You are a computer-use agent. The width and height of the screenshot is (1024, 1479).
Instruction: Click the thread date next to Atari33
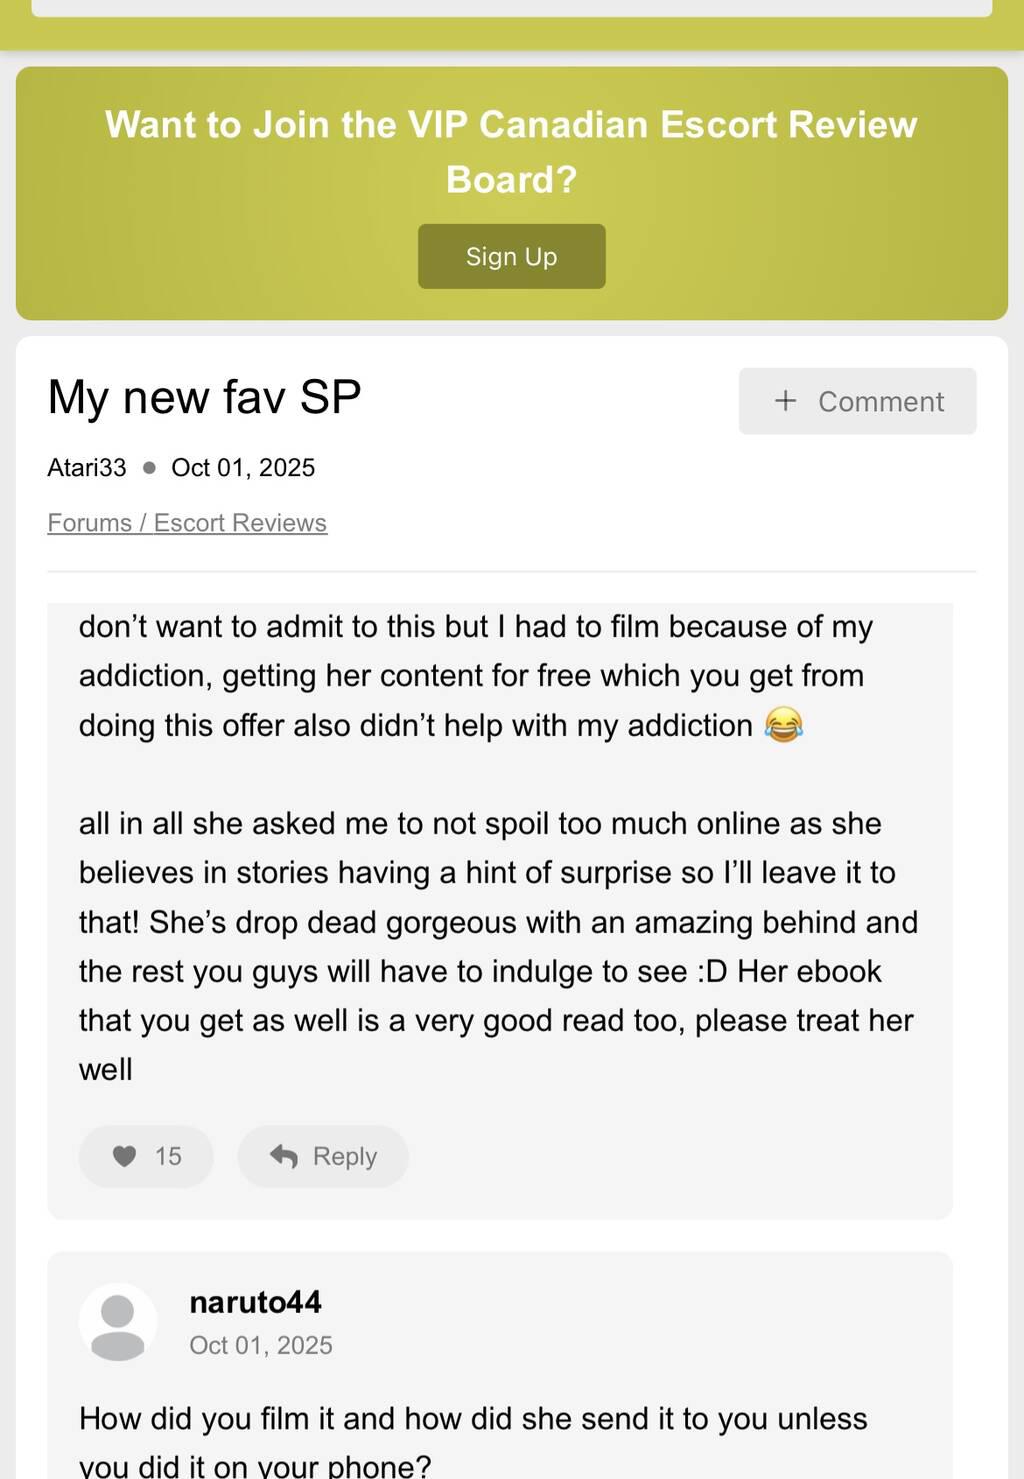(x=243, y=468)
